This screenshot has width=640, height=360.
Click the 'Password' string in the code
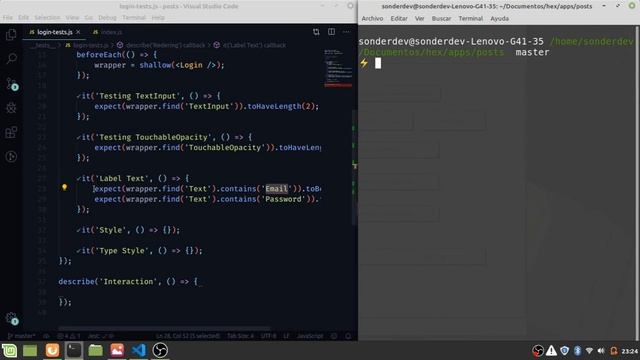tap(283, 199)
